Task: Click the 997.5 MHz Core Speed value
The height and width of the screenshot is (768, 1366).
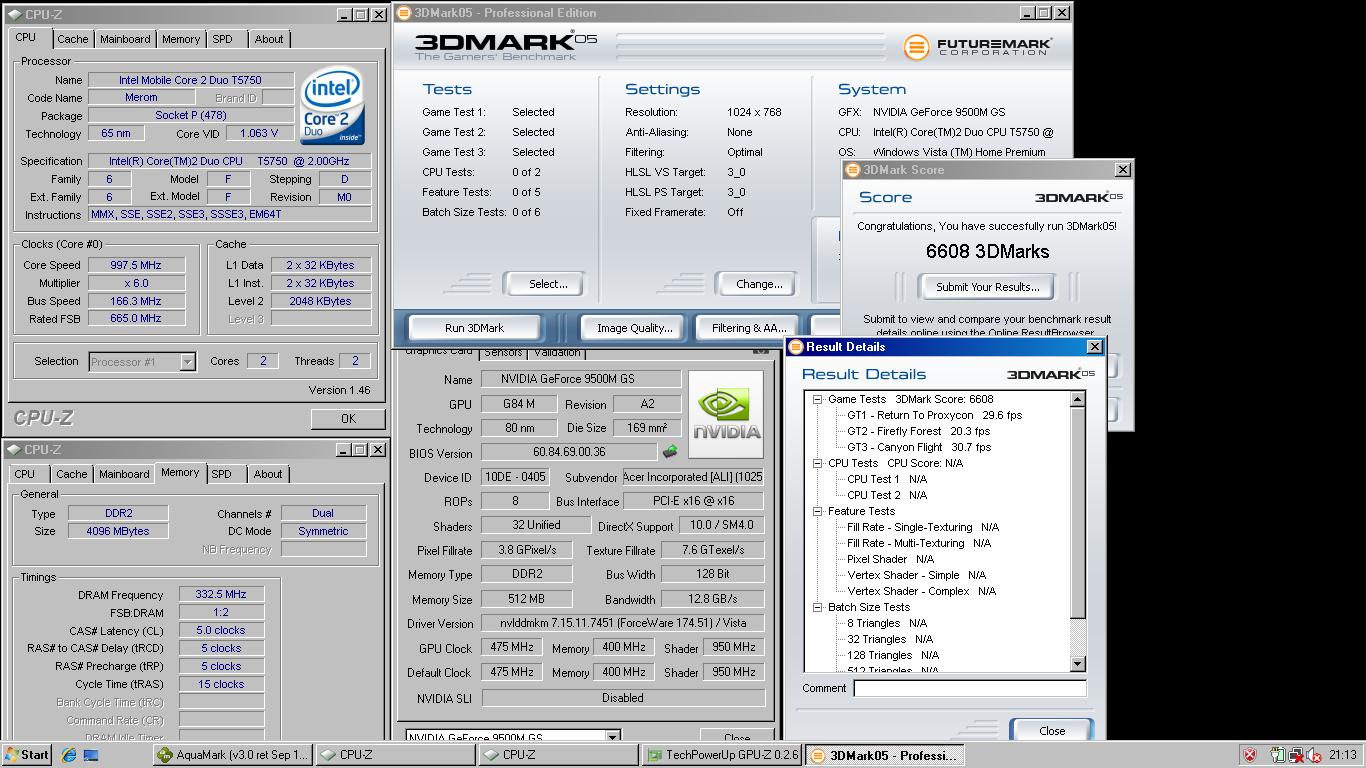Action: (x=137, y=265)
